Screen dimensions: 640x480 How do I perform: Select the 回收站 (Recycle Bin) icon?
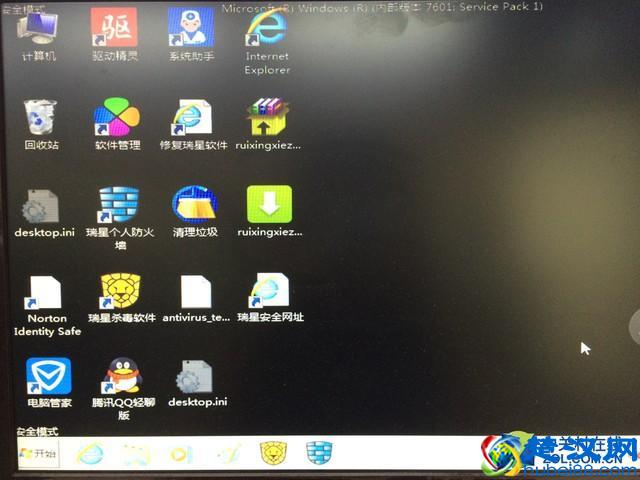coord(40,117)
